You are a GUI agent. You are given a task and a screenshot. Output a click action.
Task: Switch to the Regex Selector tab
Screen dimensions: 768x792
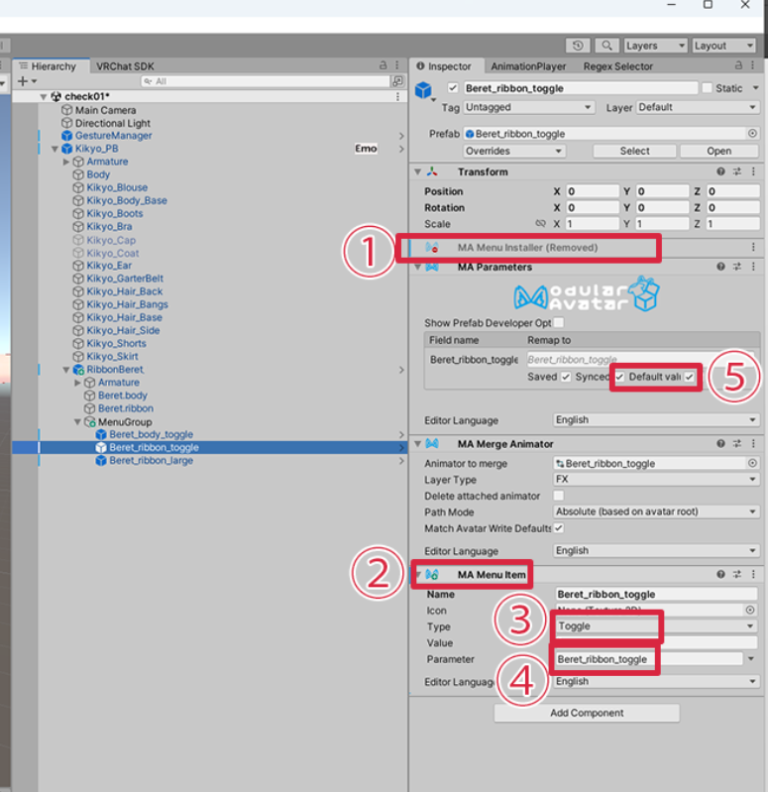point(618,66)
